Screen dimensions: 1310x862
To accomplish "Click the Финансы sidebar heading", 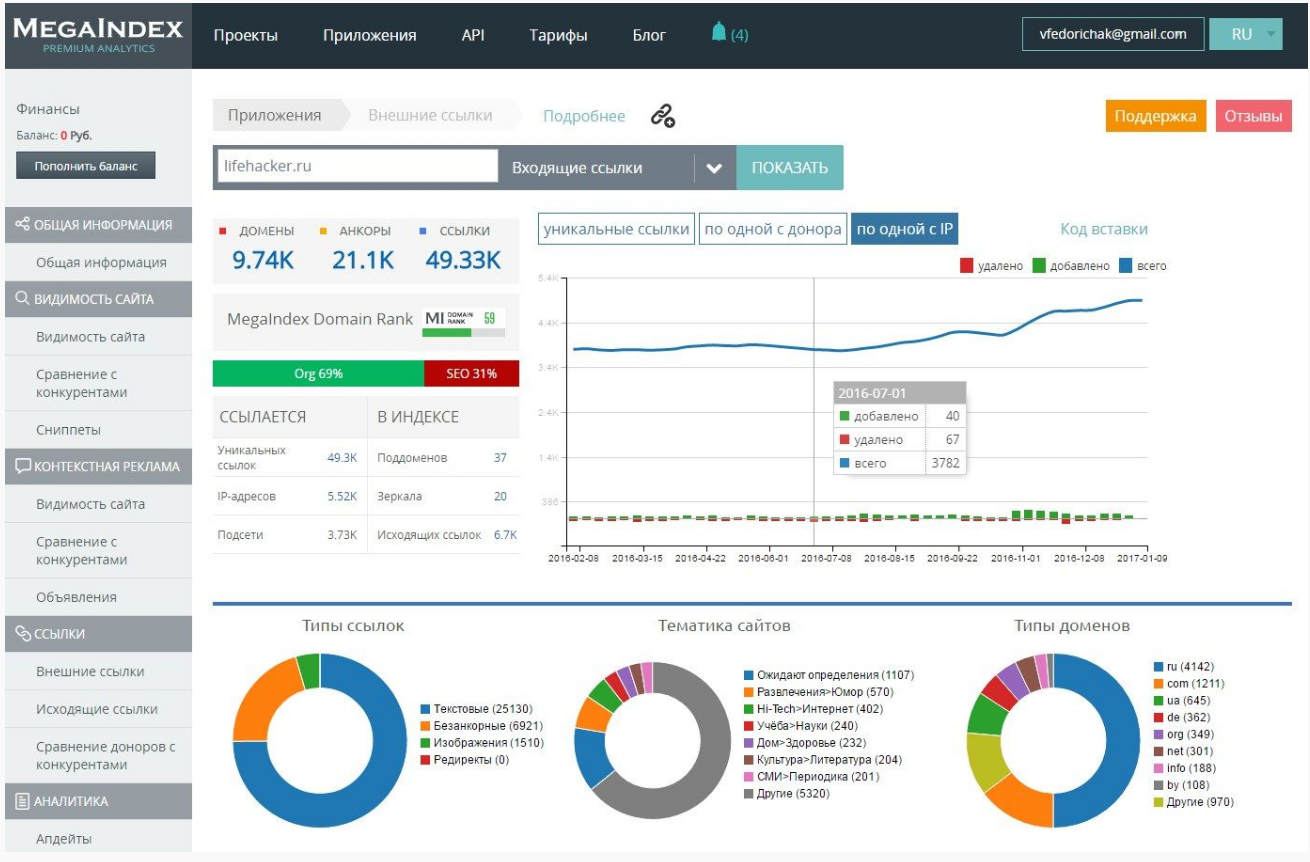I will pos(48,109).
